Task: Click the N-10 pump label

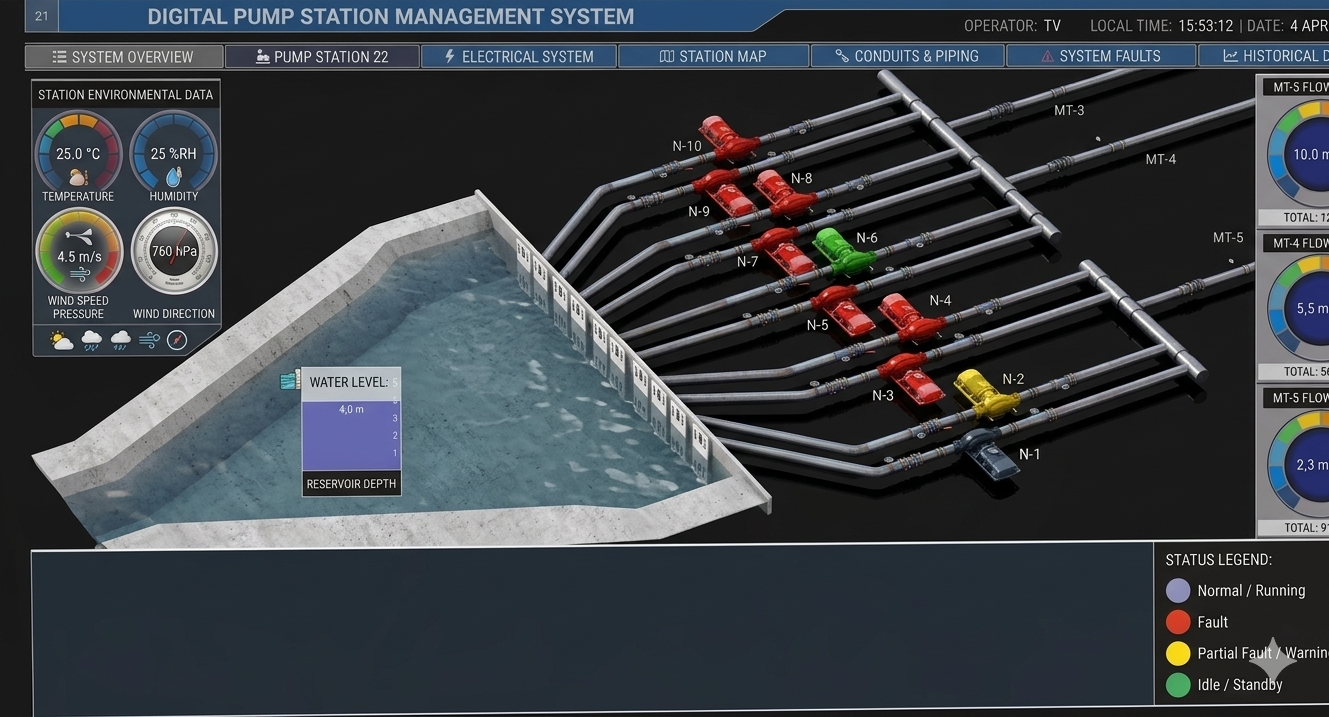Action: [687, 146]
